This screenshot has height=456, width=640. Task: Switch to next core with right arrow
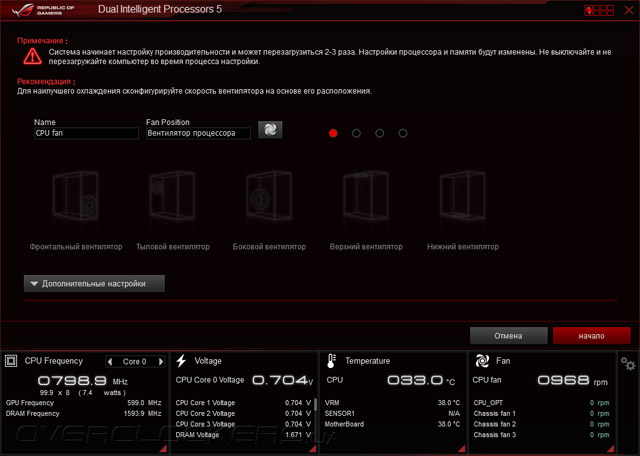[161, 362]
